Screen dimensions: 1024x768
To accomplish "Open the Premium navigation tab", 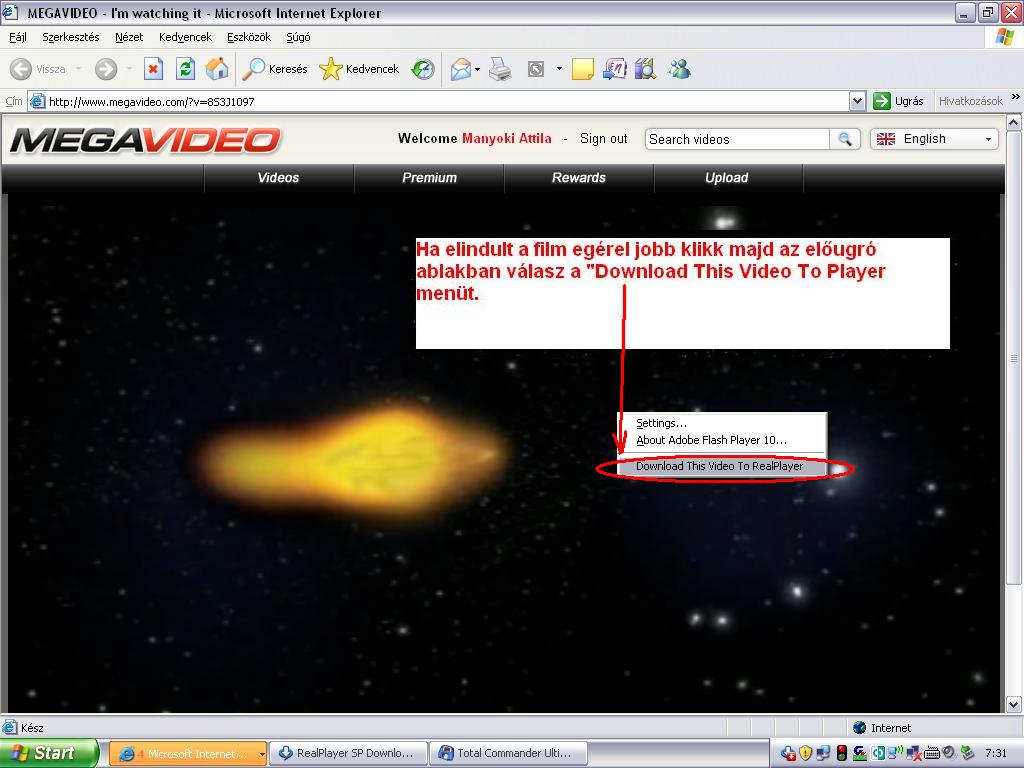I will 429,178.
